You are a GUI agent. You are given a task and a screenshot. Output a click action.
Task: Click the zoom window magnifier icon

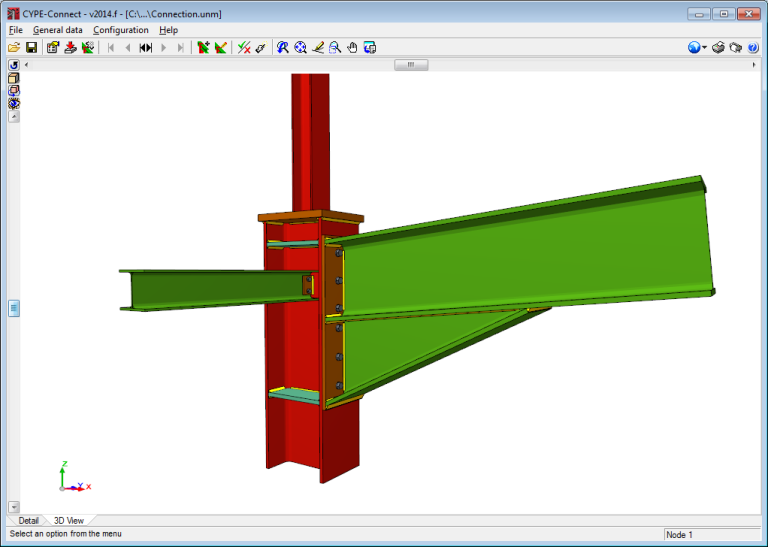pyautogui.click(x=335, y=48)
